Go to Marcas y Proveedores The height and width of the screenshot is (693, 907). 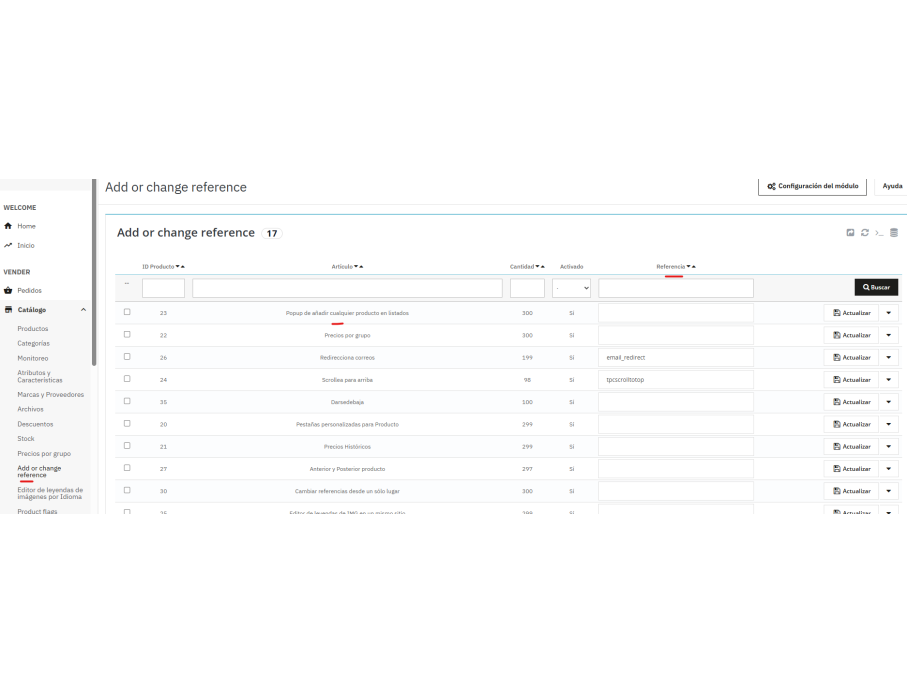click(x=50, y=395)
